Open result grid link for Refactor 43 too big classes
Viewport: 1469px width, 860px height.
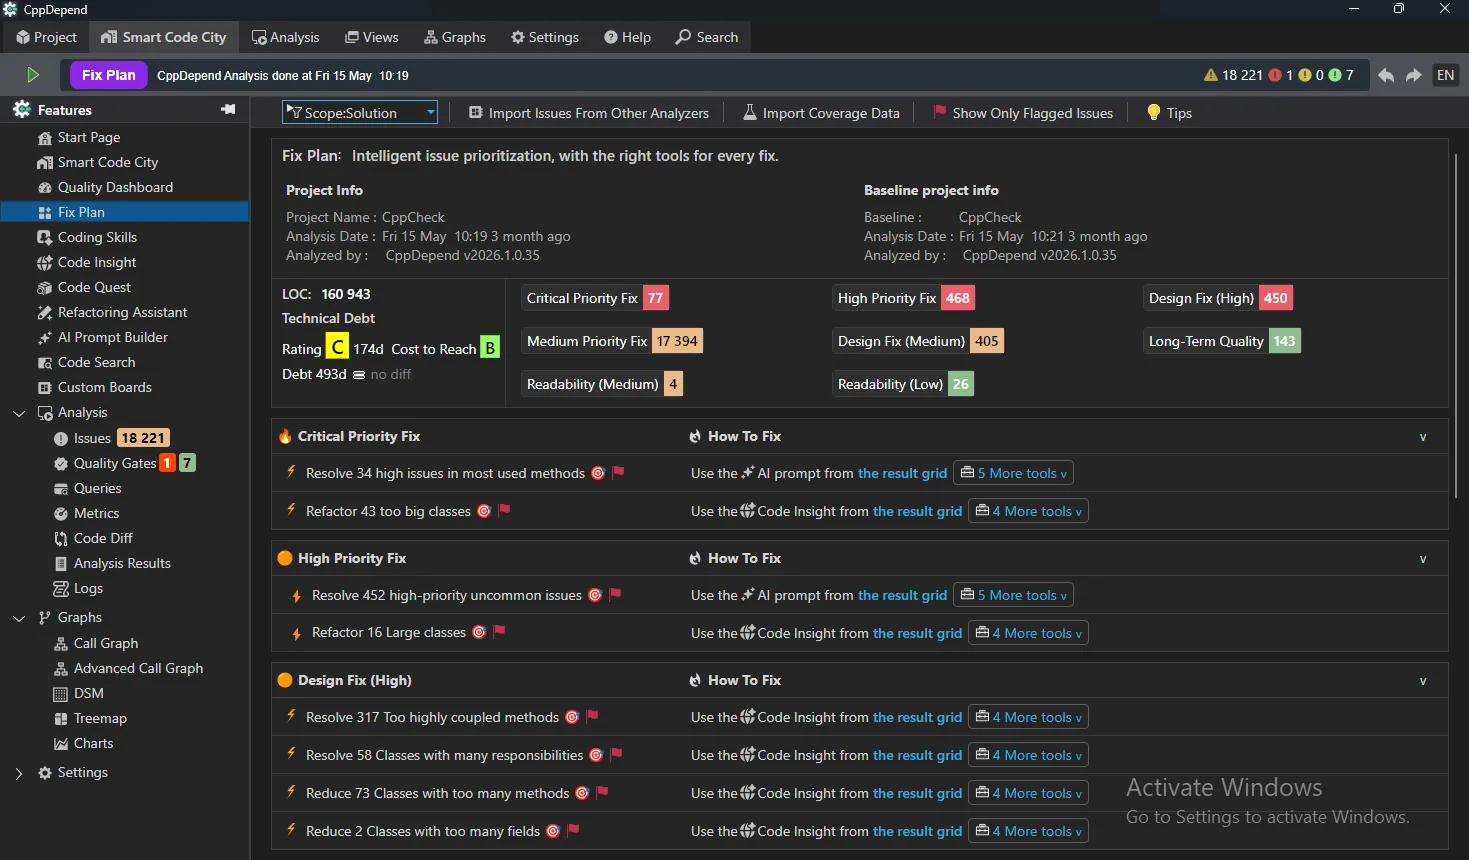[917, 511]
